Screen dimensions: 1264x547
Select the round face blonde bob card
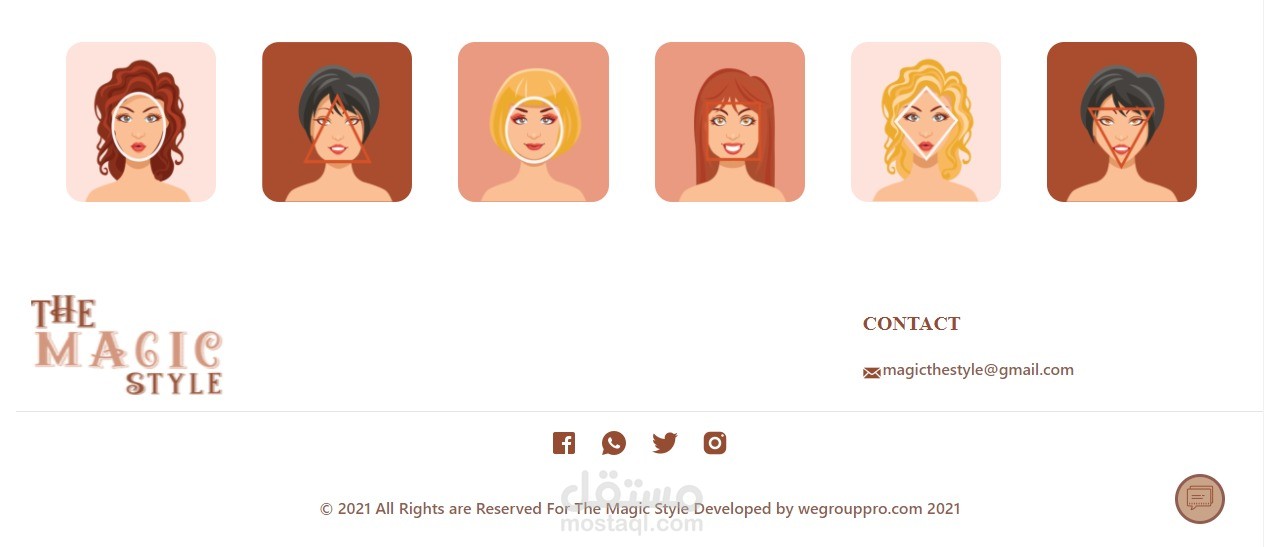(533, 122)
